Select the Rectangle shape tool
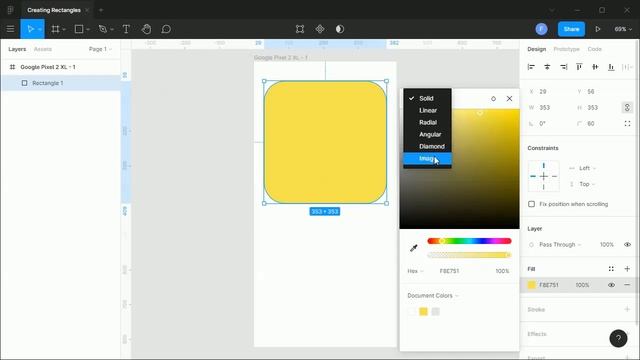This screenshot has height=360, width=640. tap(79, 29)
